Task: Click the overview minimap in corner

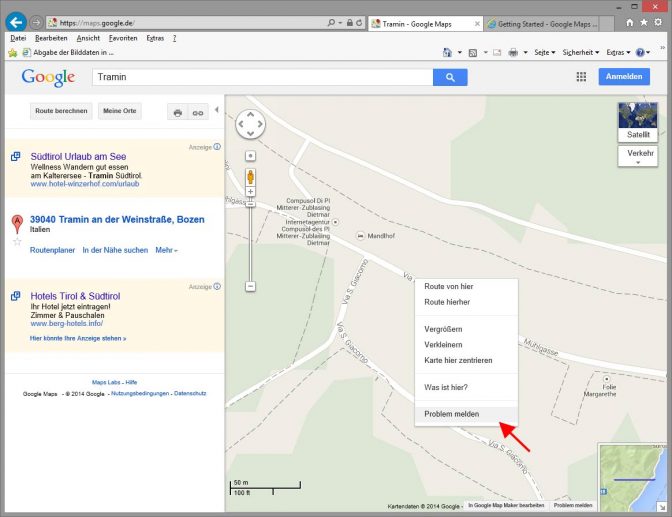Action: 633,478
